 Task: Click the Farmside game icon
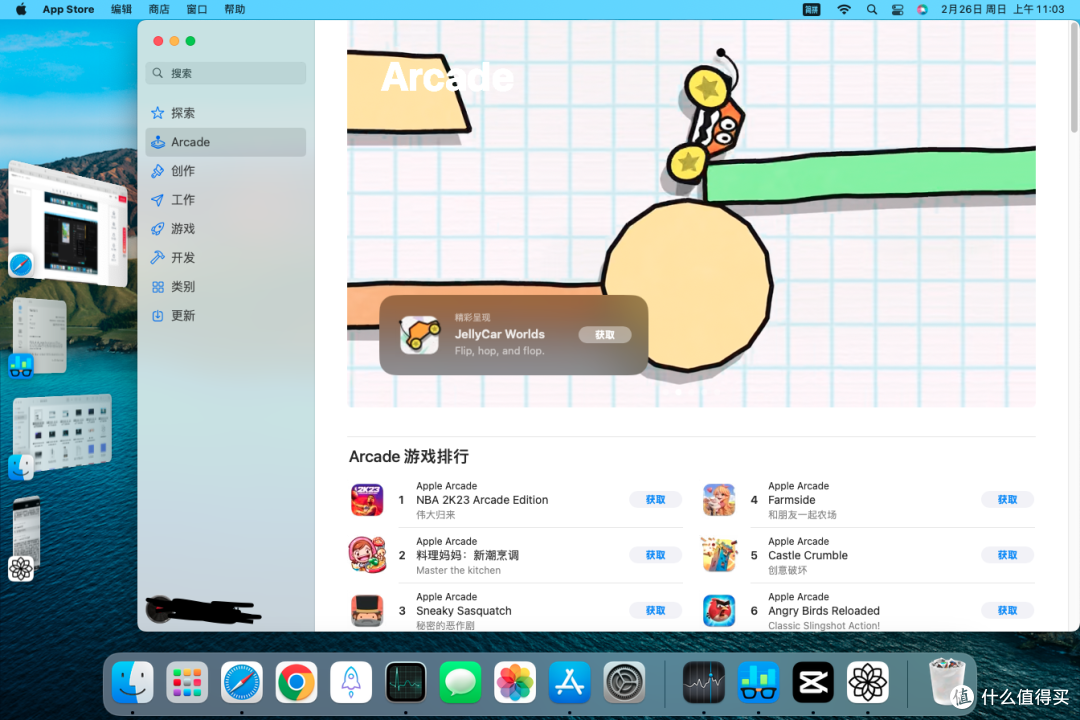coord(719,500)
